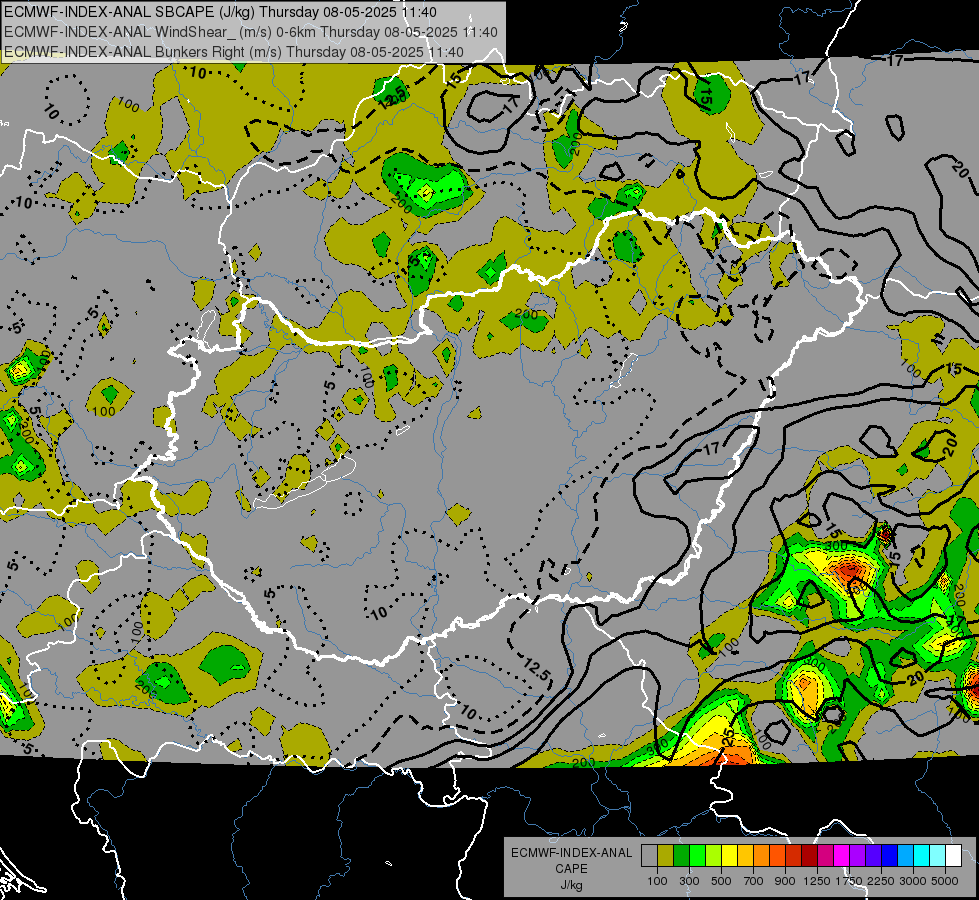The height and width of the screenshot is (900, 979).
Task: Click the 500 tick label in legend
Action: coord(721,881)
